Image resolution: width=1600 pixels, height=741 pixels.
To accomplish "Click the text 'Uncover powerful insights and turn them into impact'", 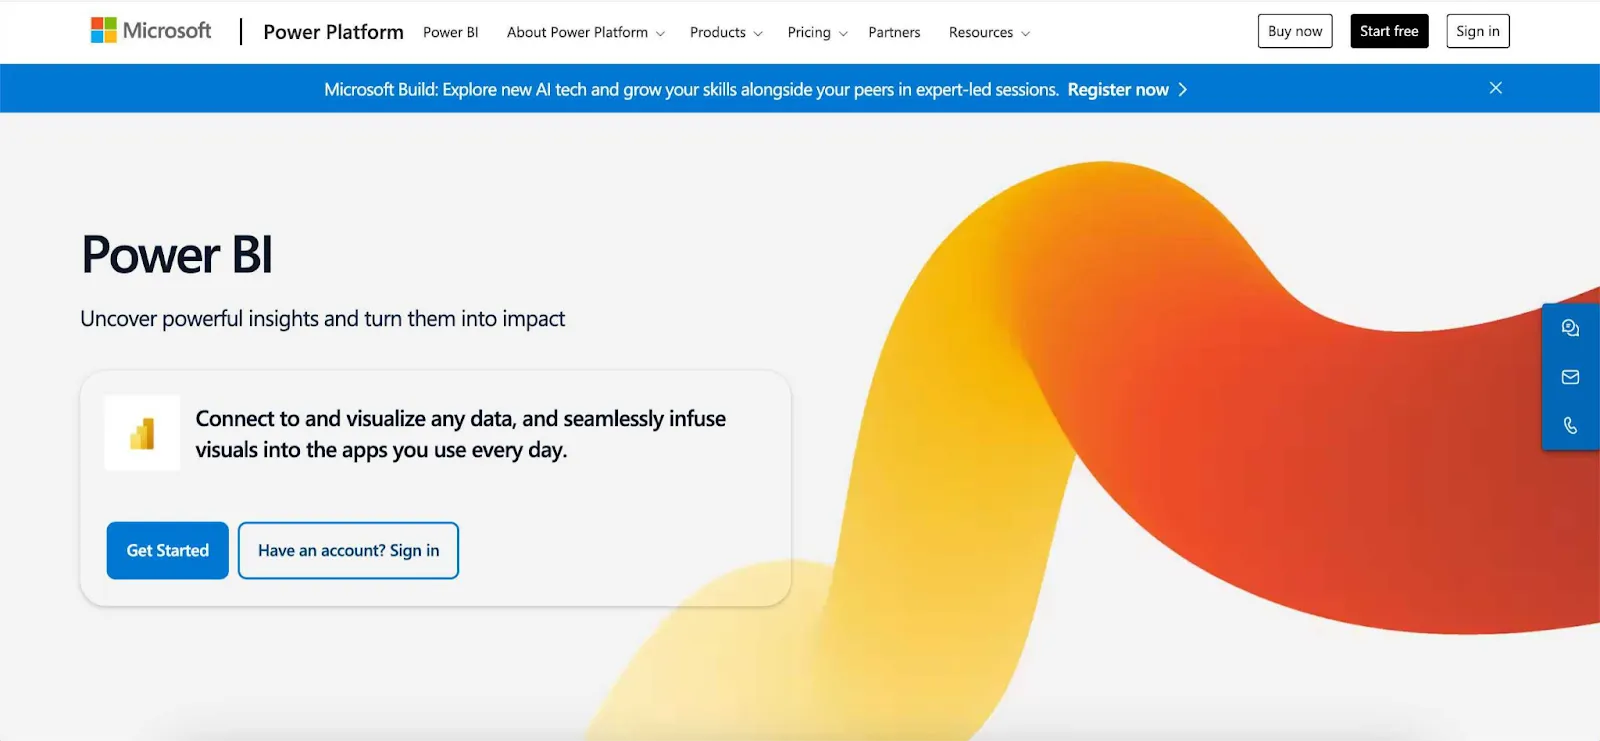I will (322, 319).
